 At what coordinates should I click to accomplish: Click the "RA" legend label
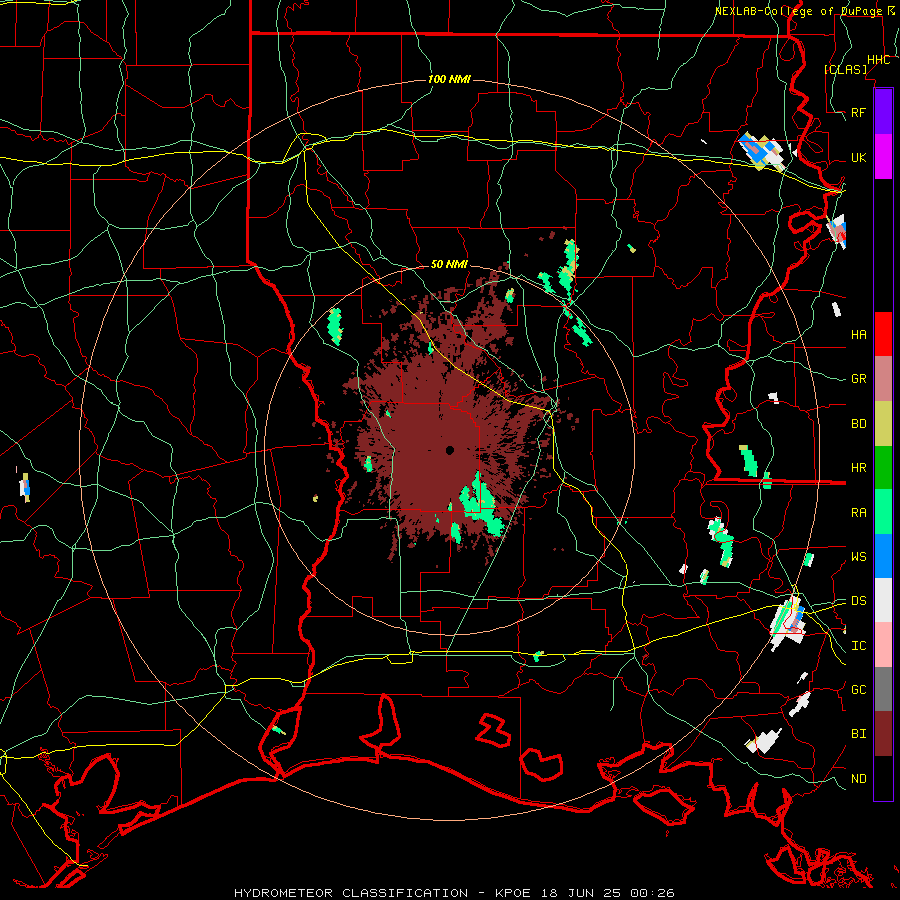(858, 512)
